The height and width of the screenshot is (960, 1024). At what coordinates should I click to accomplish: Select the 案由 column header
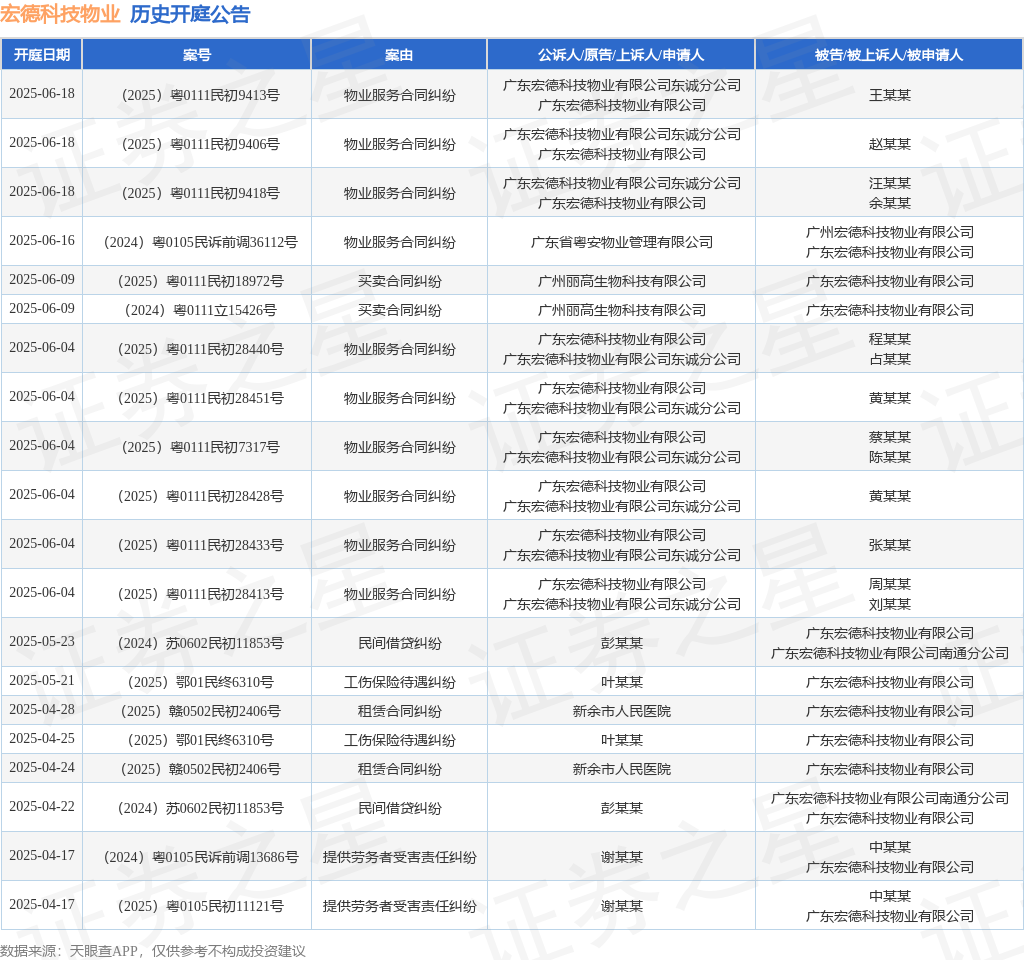point(399,55)
